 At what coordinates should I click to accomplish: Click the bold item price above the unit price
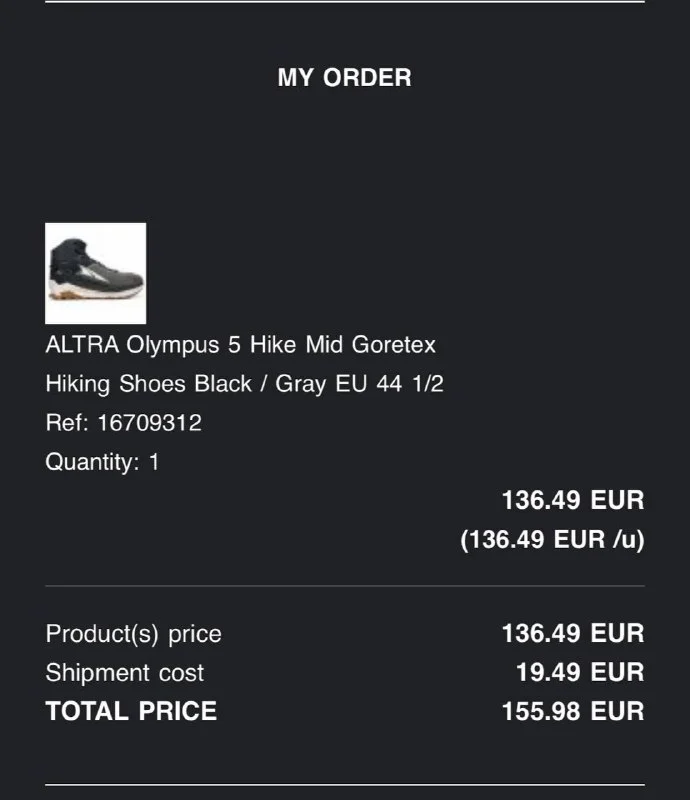click(572, 500)
